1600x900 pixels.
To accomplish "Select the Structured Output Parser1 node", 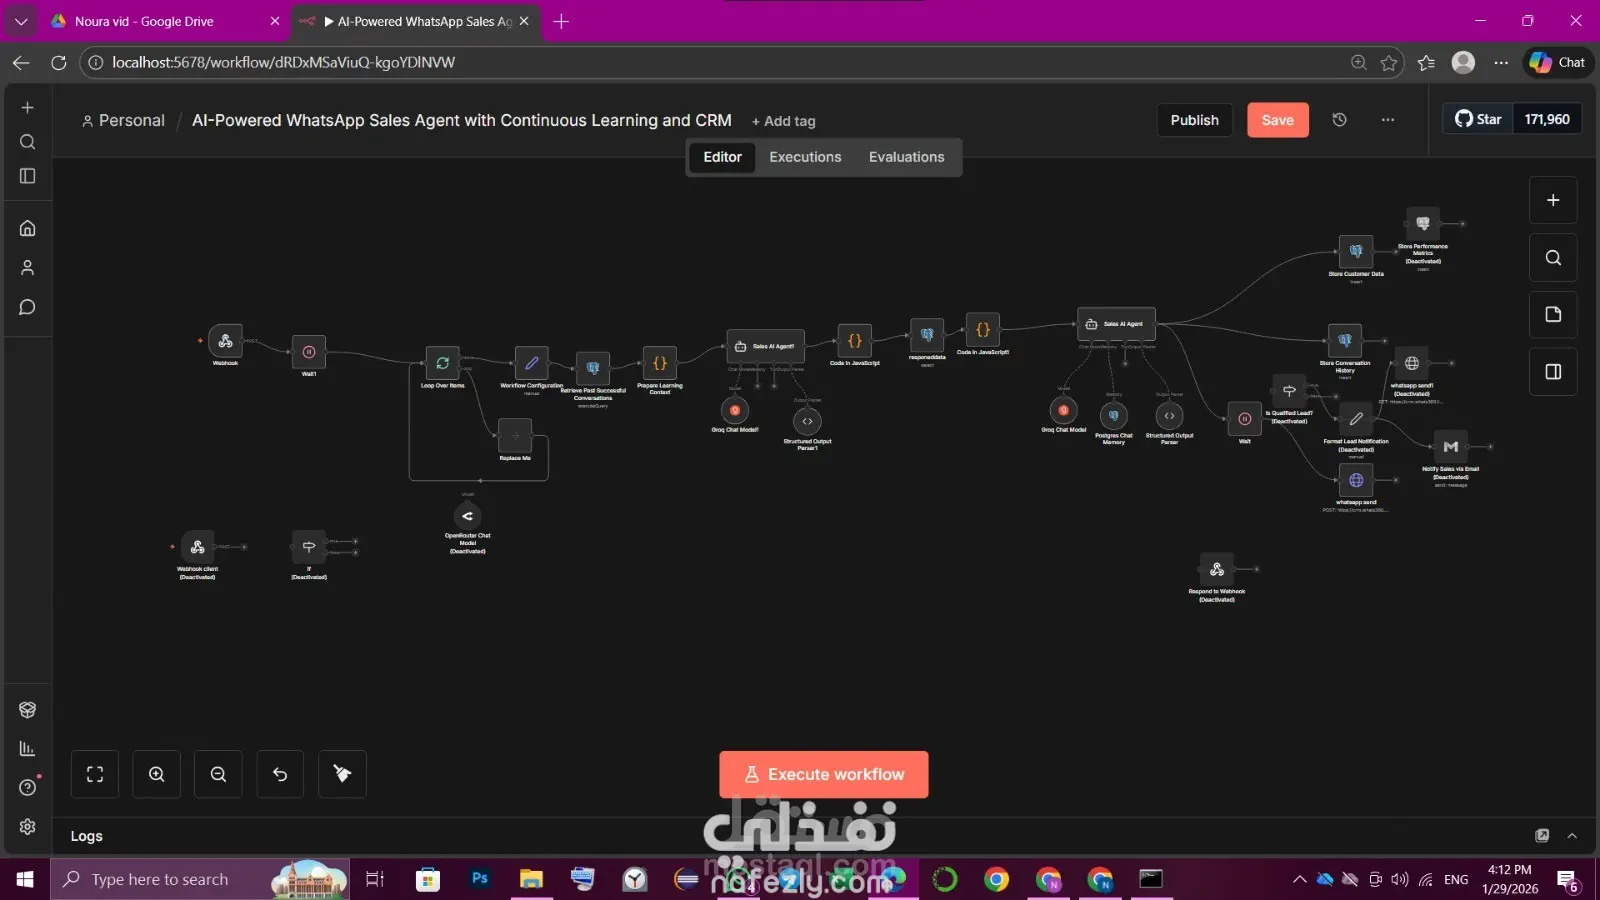I will pyautogui.click(x=807, y=421).
